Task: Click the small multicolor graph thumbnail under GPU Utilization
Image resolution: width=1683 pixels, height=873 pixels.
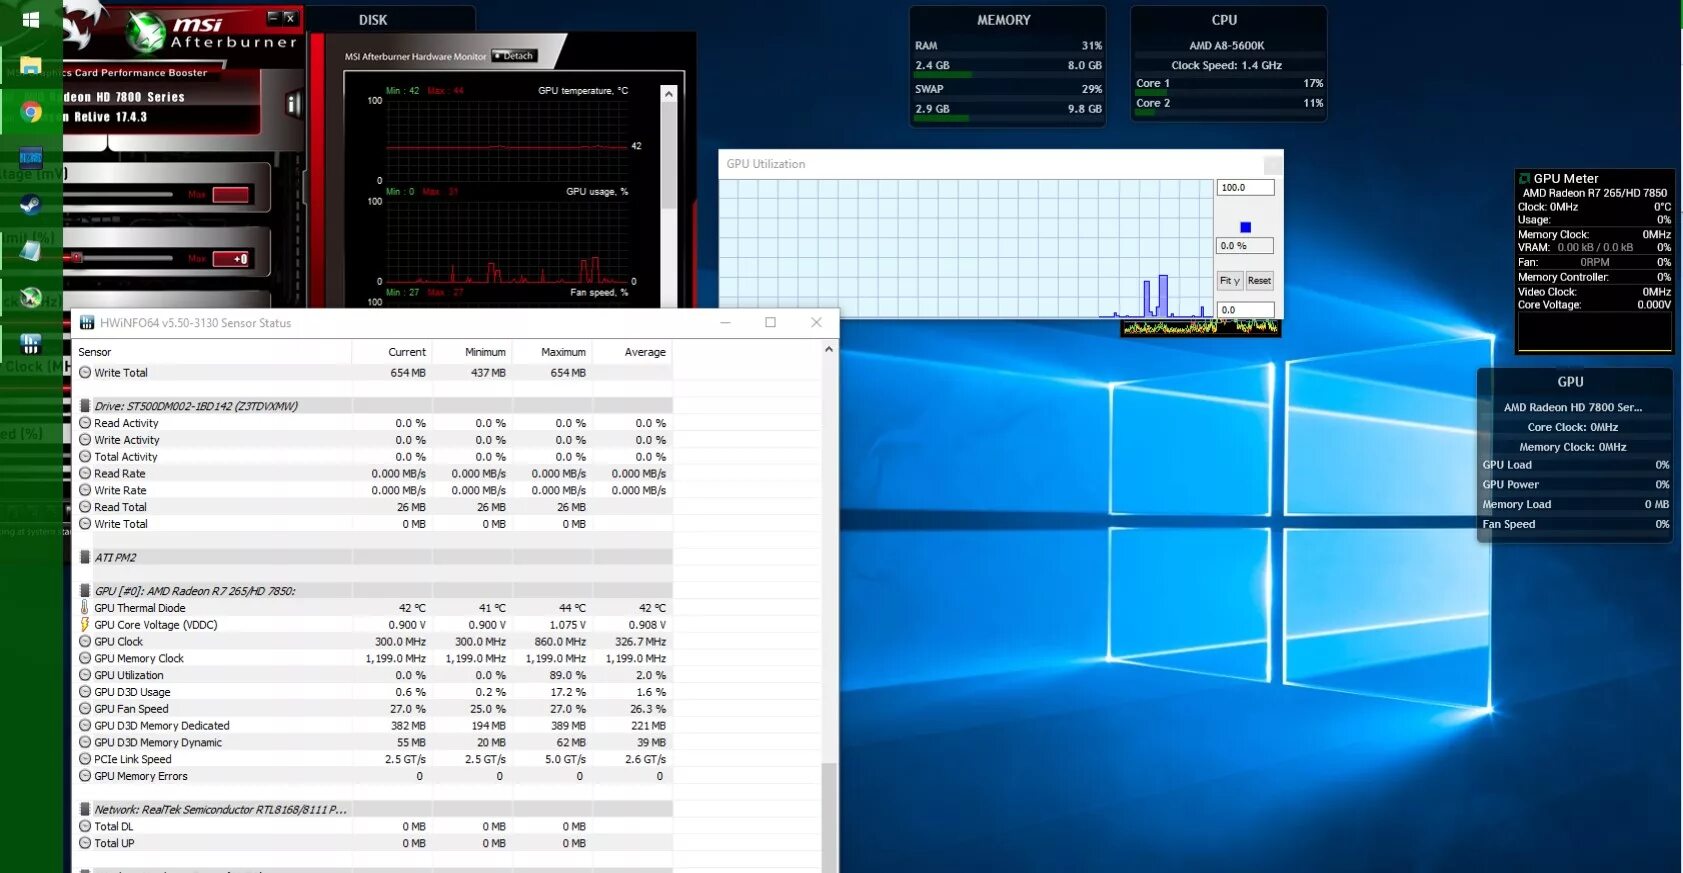Action: pyautogui.click(x=1200, y=327)
